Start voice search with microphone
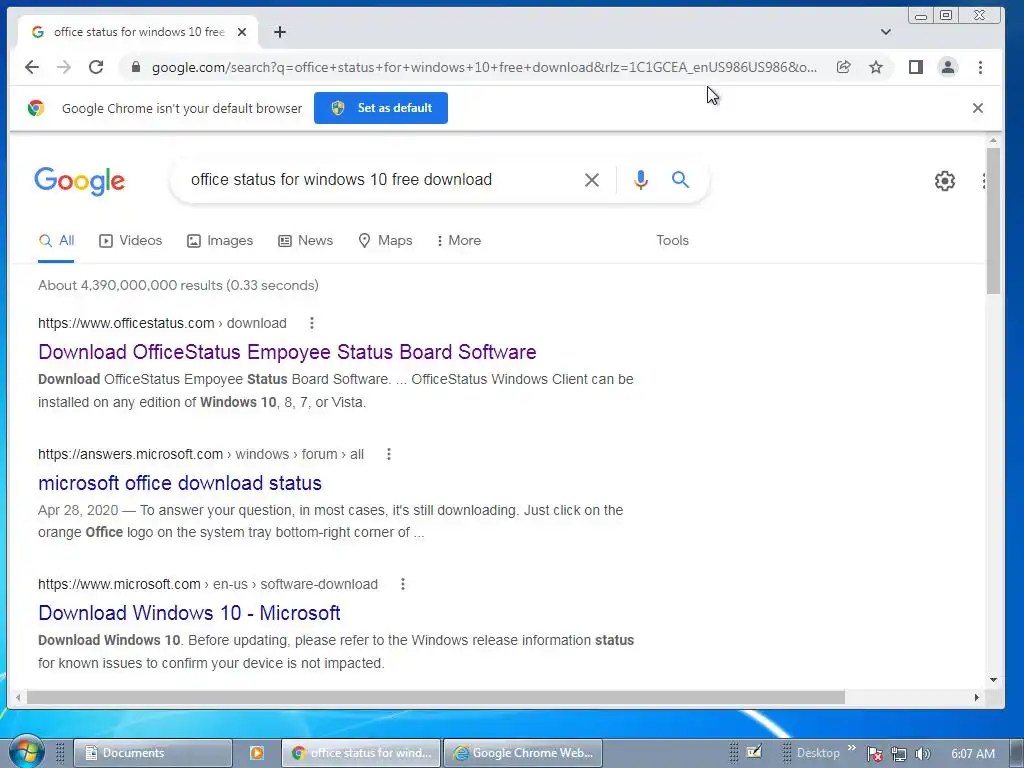Image resolution: width=1024 pixels, height=768 pixels. [x=641, y=180]
